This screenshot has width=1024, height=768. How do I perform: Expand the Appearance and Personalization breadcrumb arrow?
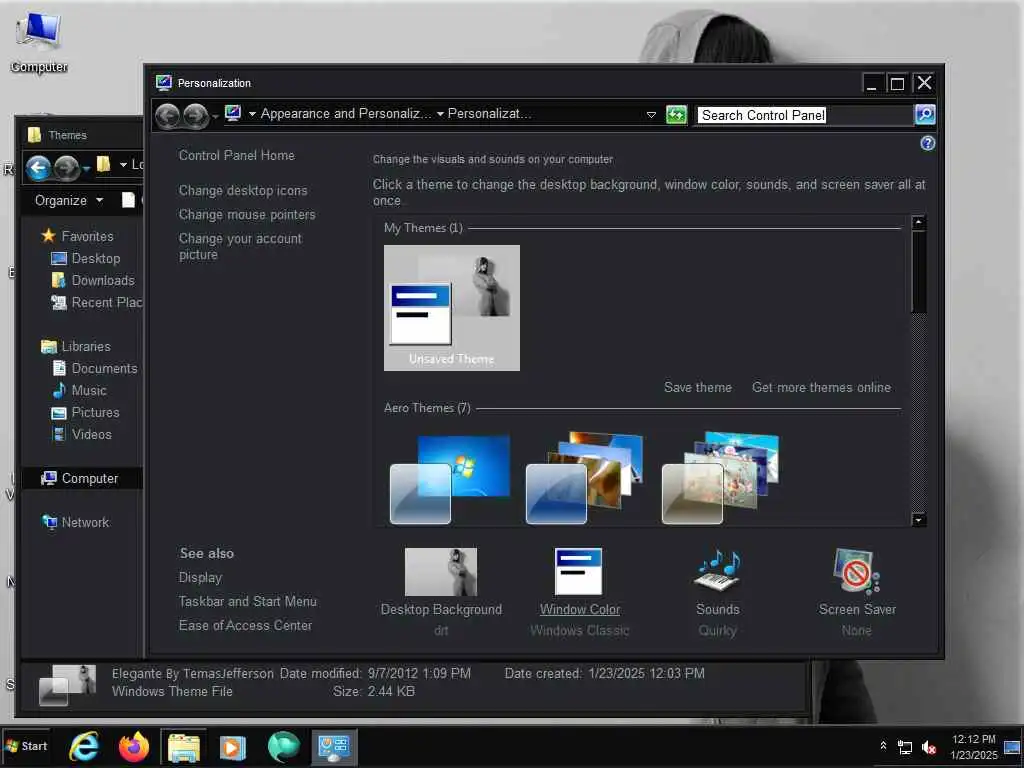pyautogui.click(x=252, y=114)
